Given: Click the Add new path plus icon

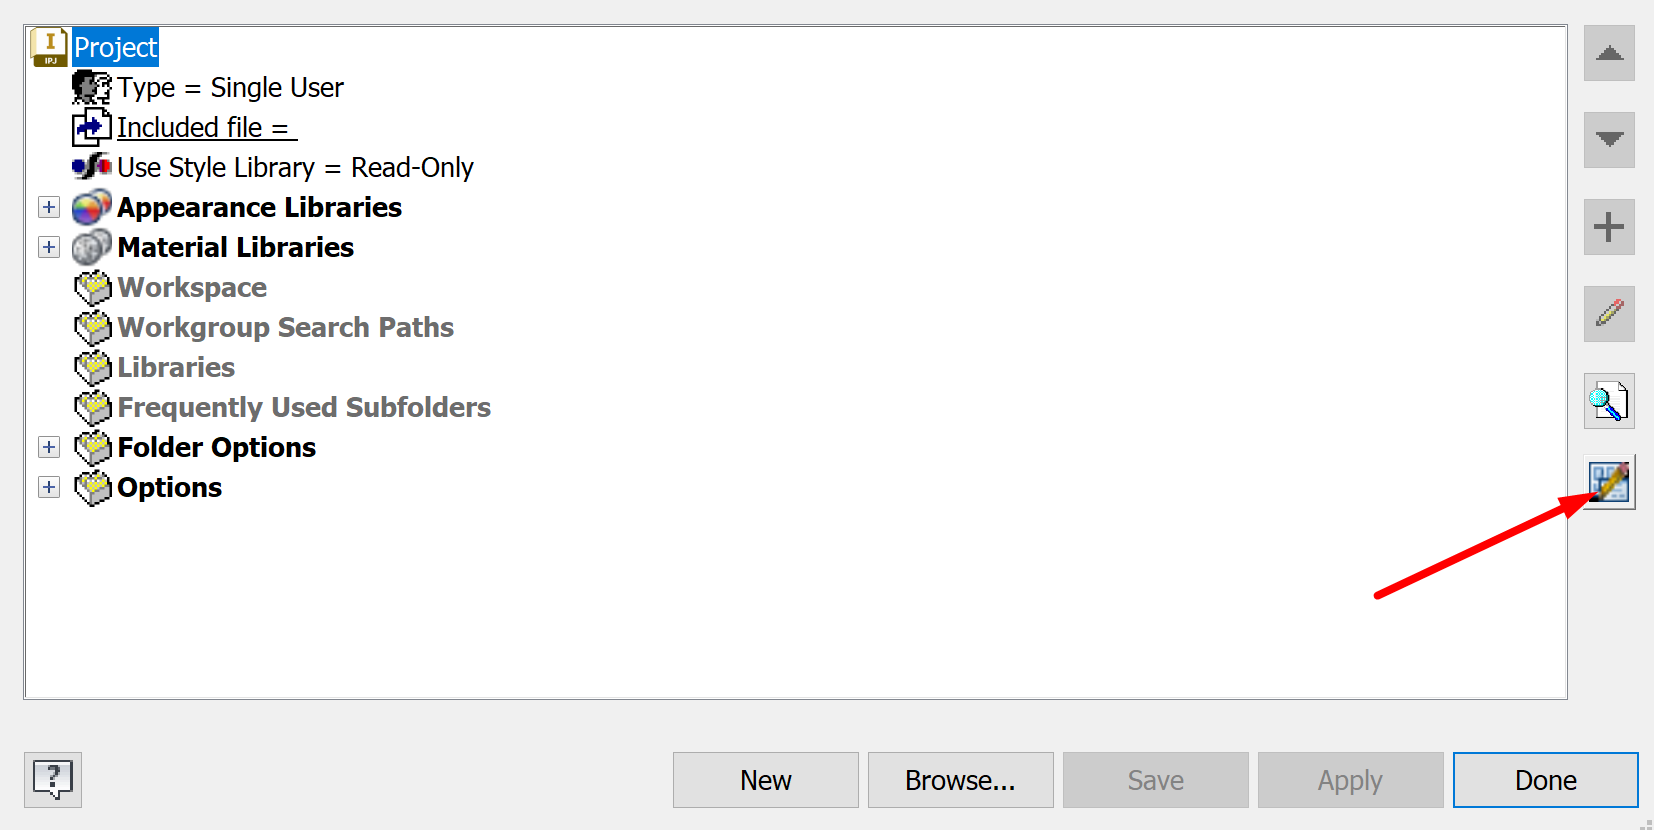Looking at the screenshot, I should (x=1608, y=227).
